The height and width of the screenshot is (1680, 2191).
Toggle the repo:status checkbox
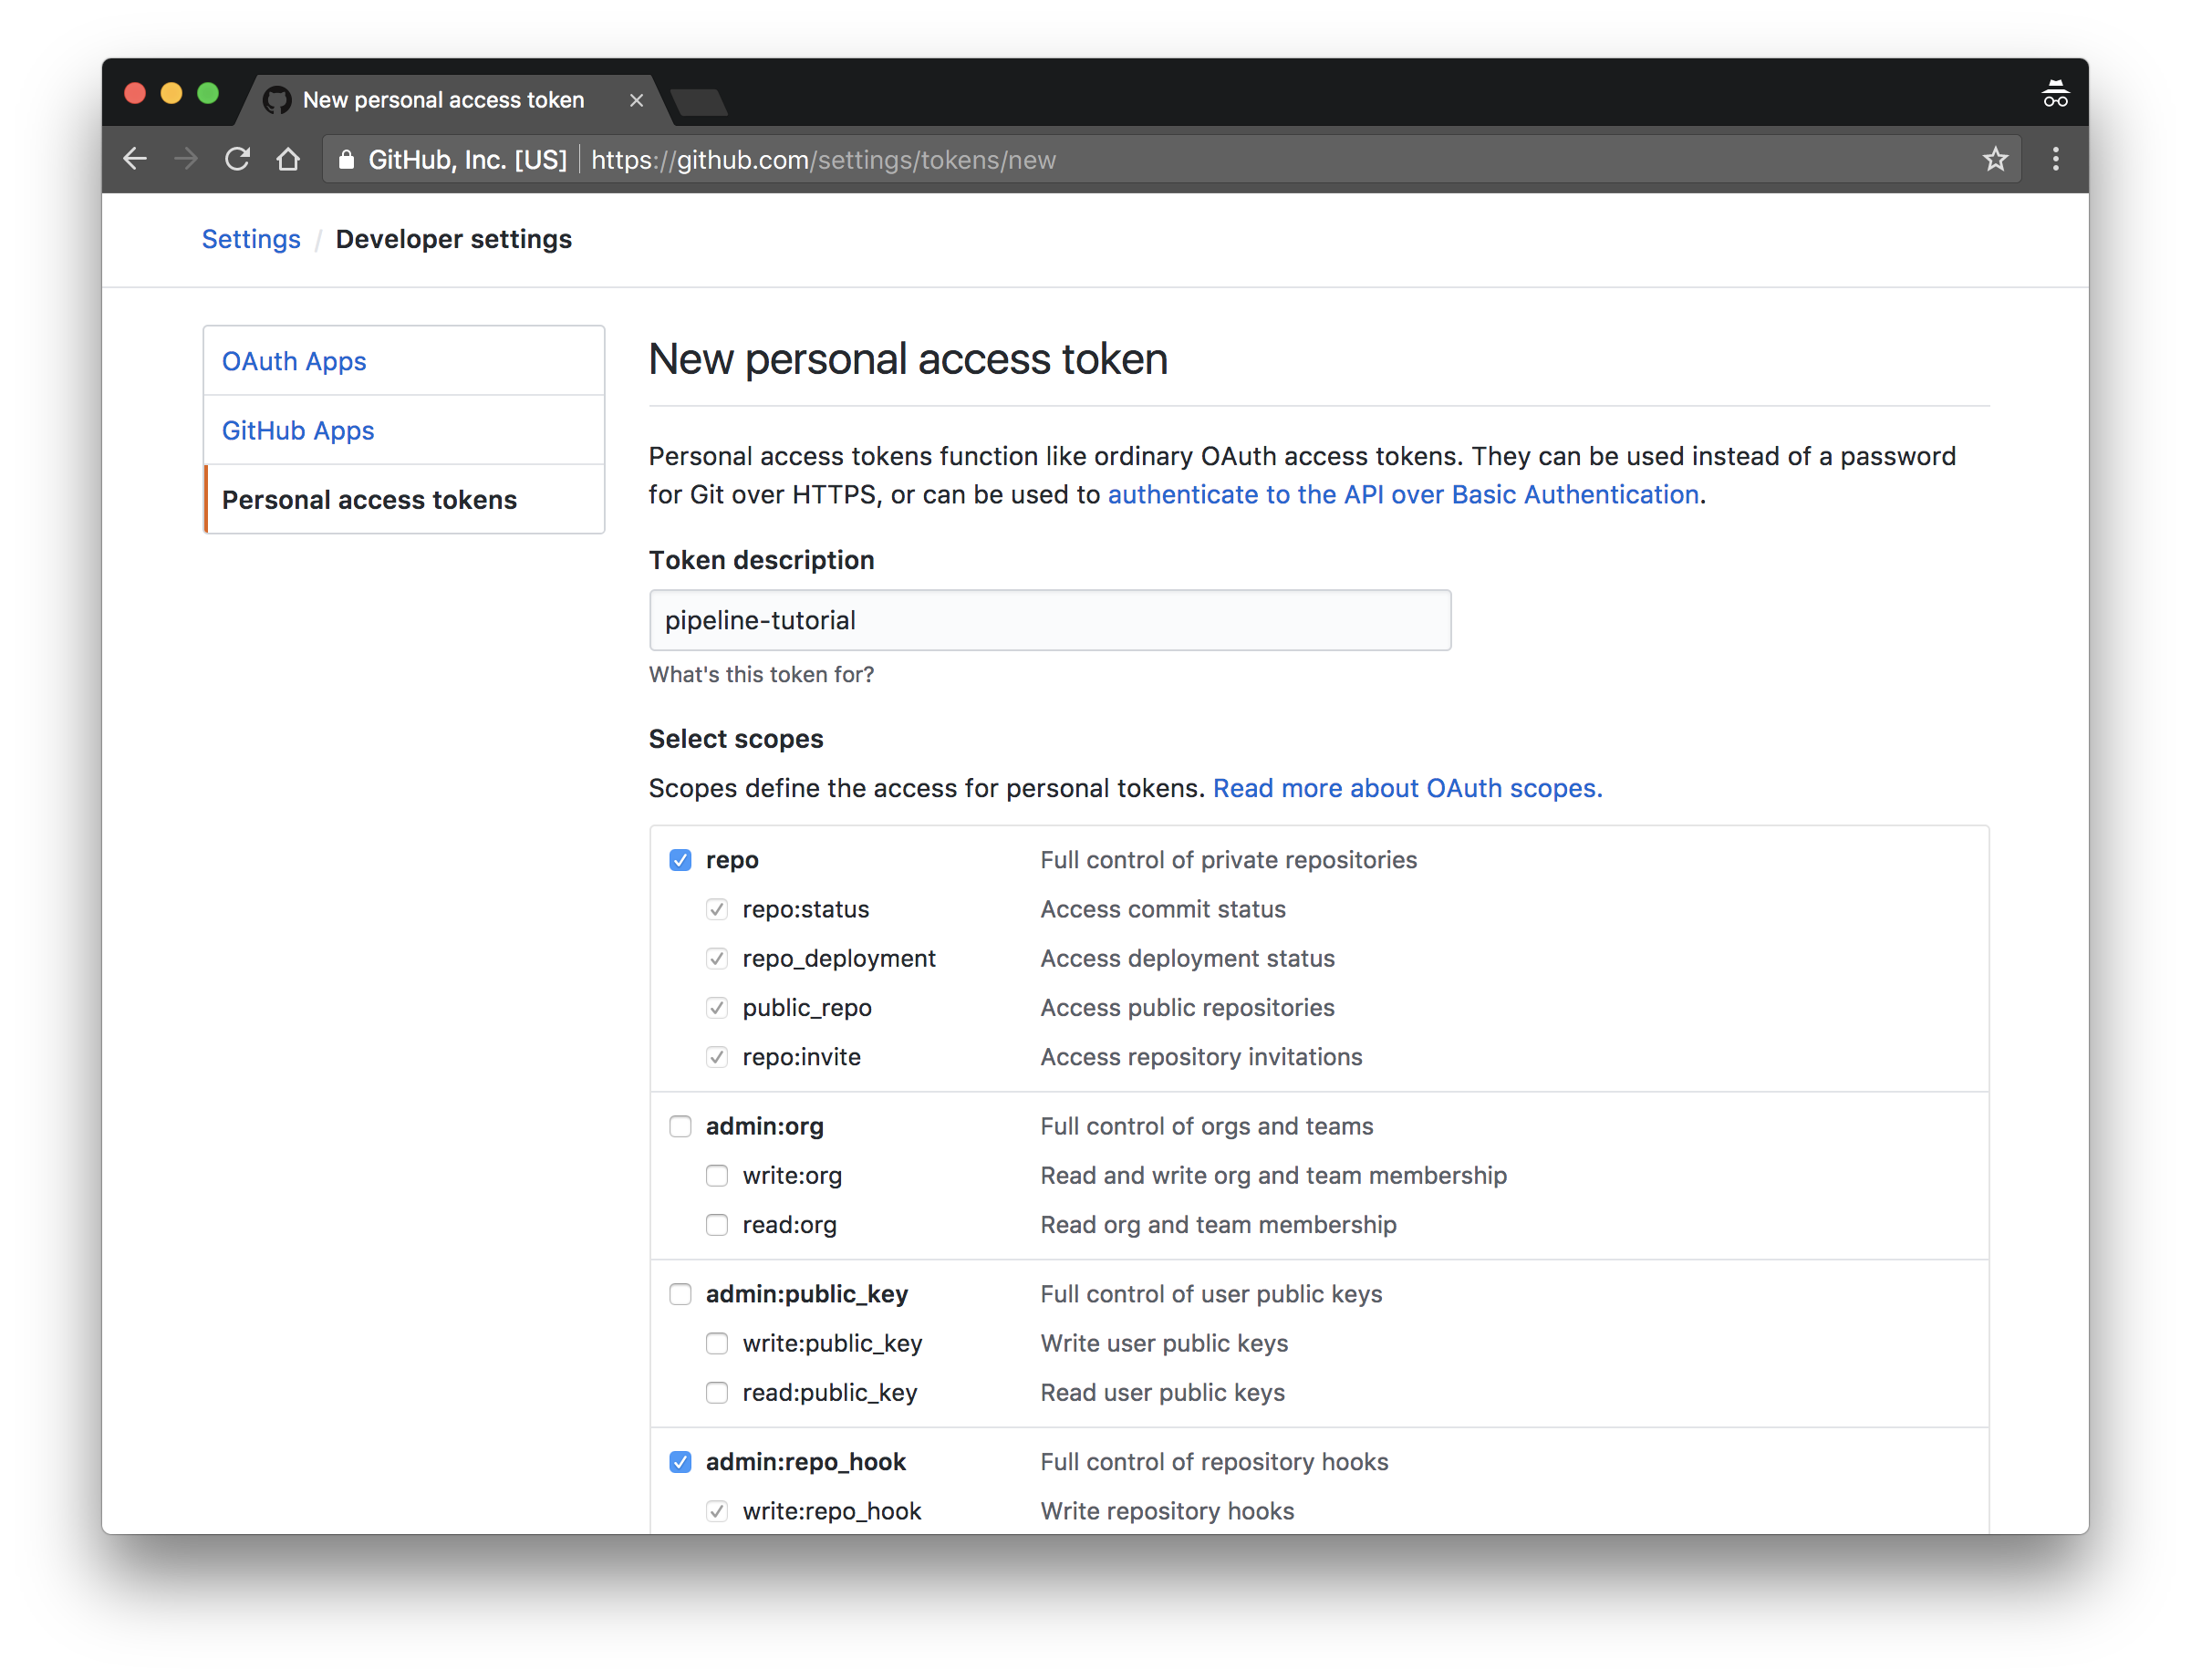pos(717,909)
